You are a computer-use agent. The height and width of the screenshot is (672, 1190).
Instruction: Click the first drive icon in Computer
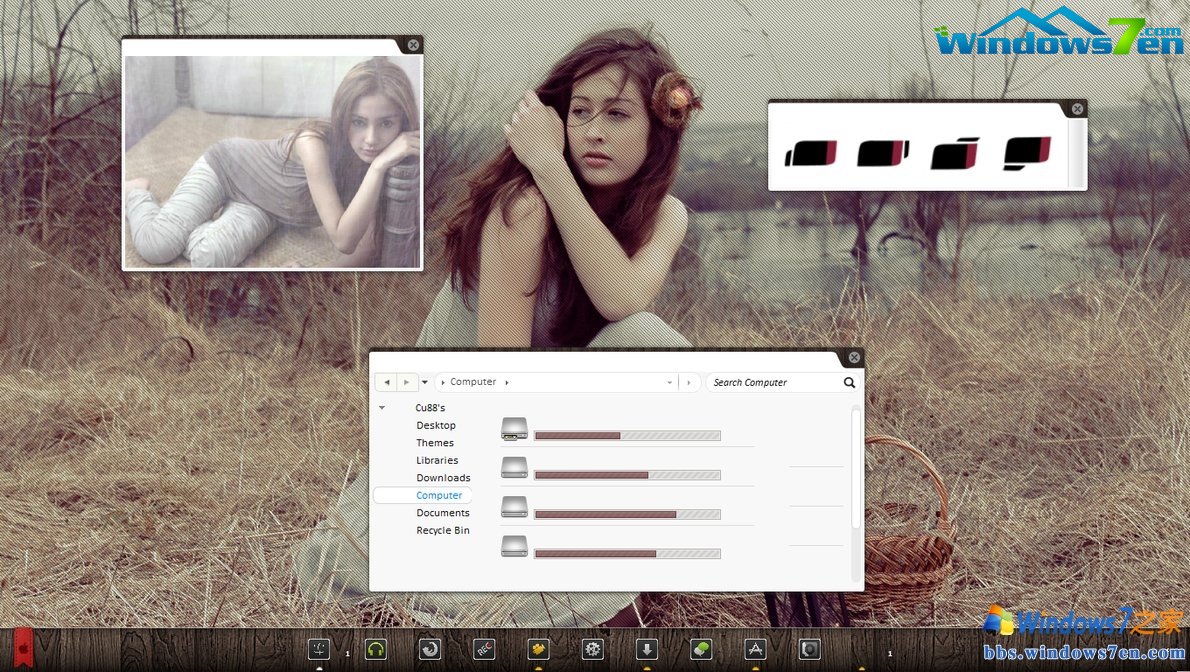[x=514, y=429]
